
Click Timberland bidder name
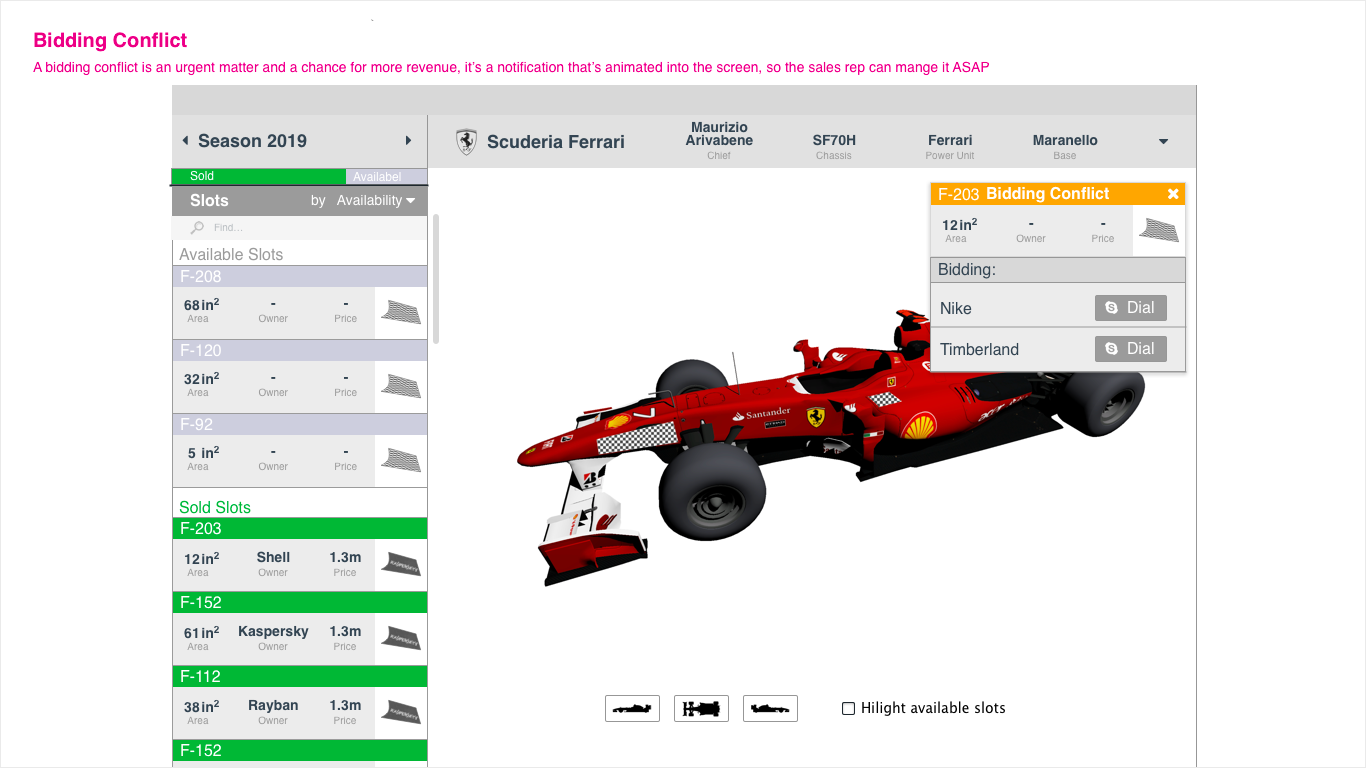coord(980,350)
